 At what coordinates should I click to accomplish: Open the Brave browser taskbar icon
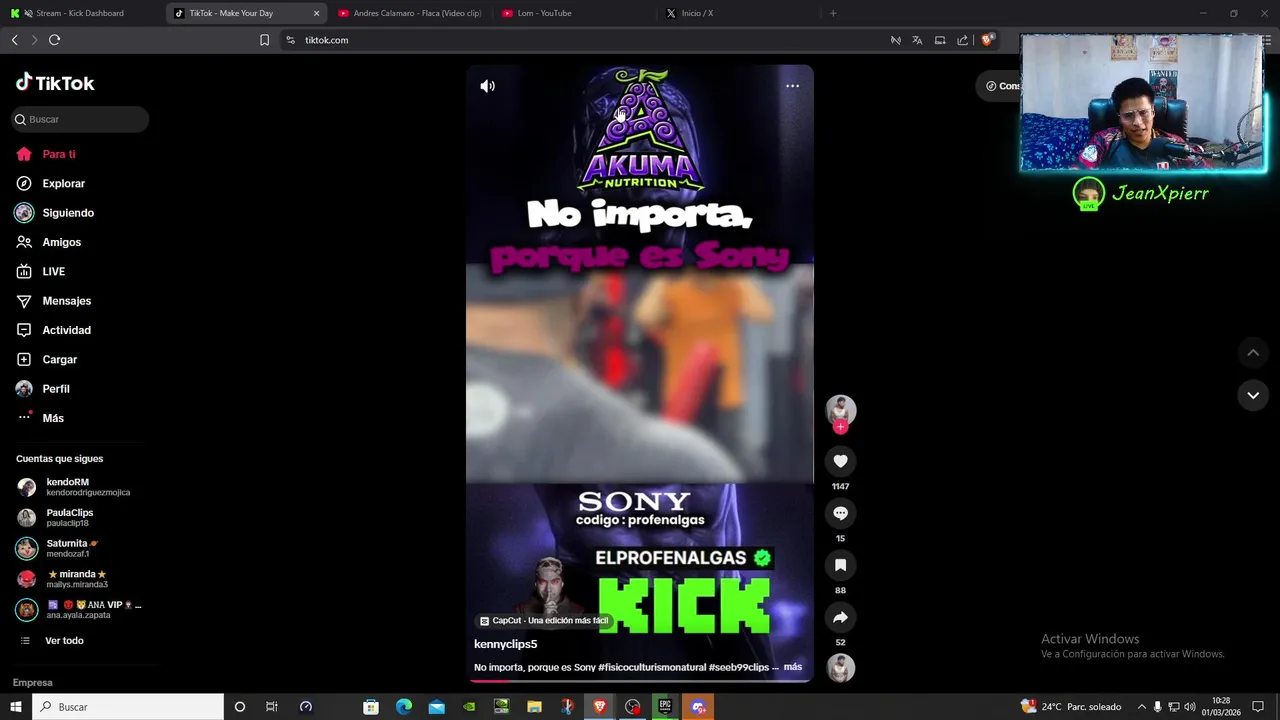pyautogui.click(x=600, y=707)
